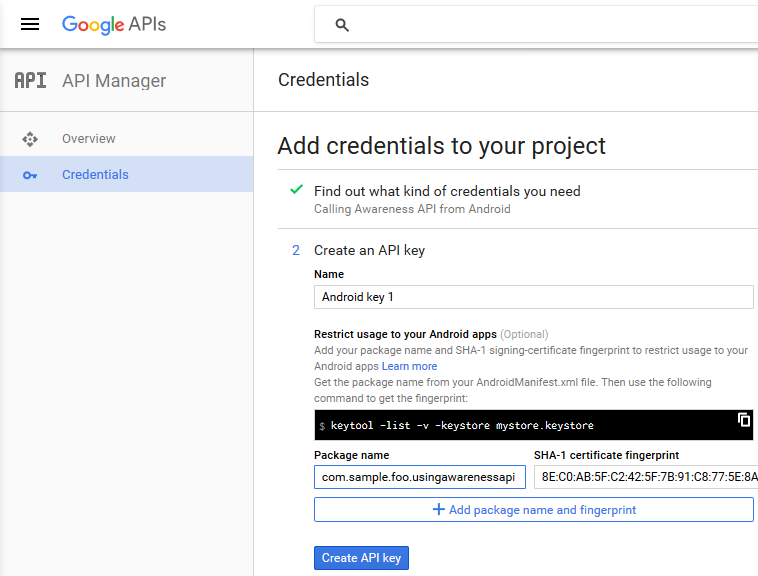Click the search magnifier icon
The image size is (758, 576).
(x=342, y=25)
